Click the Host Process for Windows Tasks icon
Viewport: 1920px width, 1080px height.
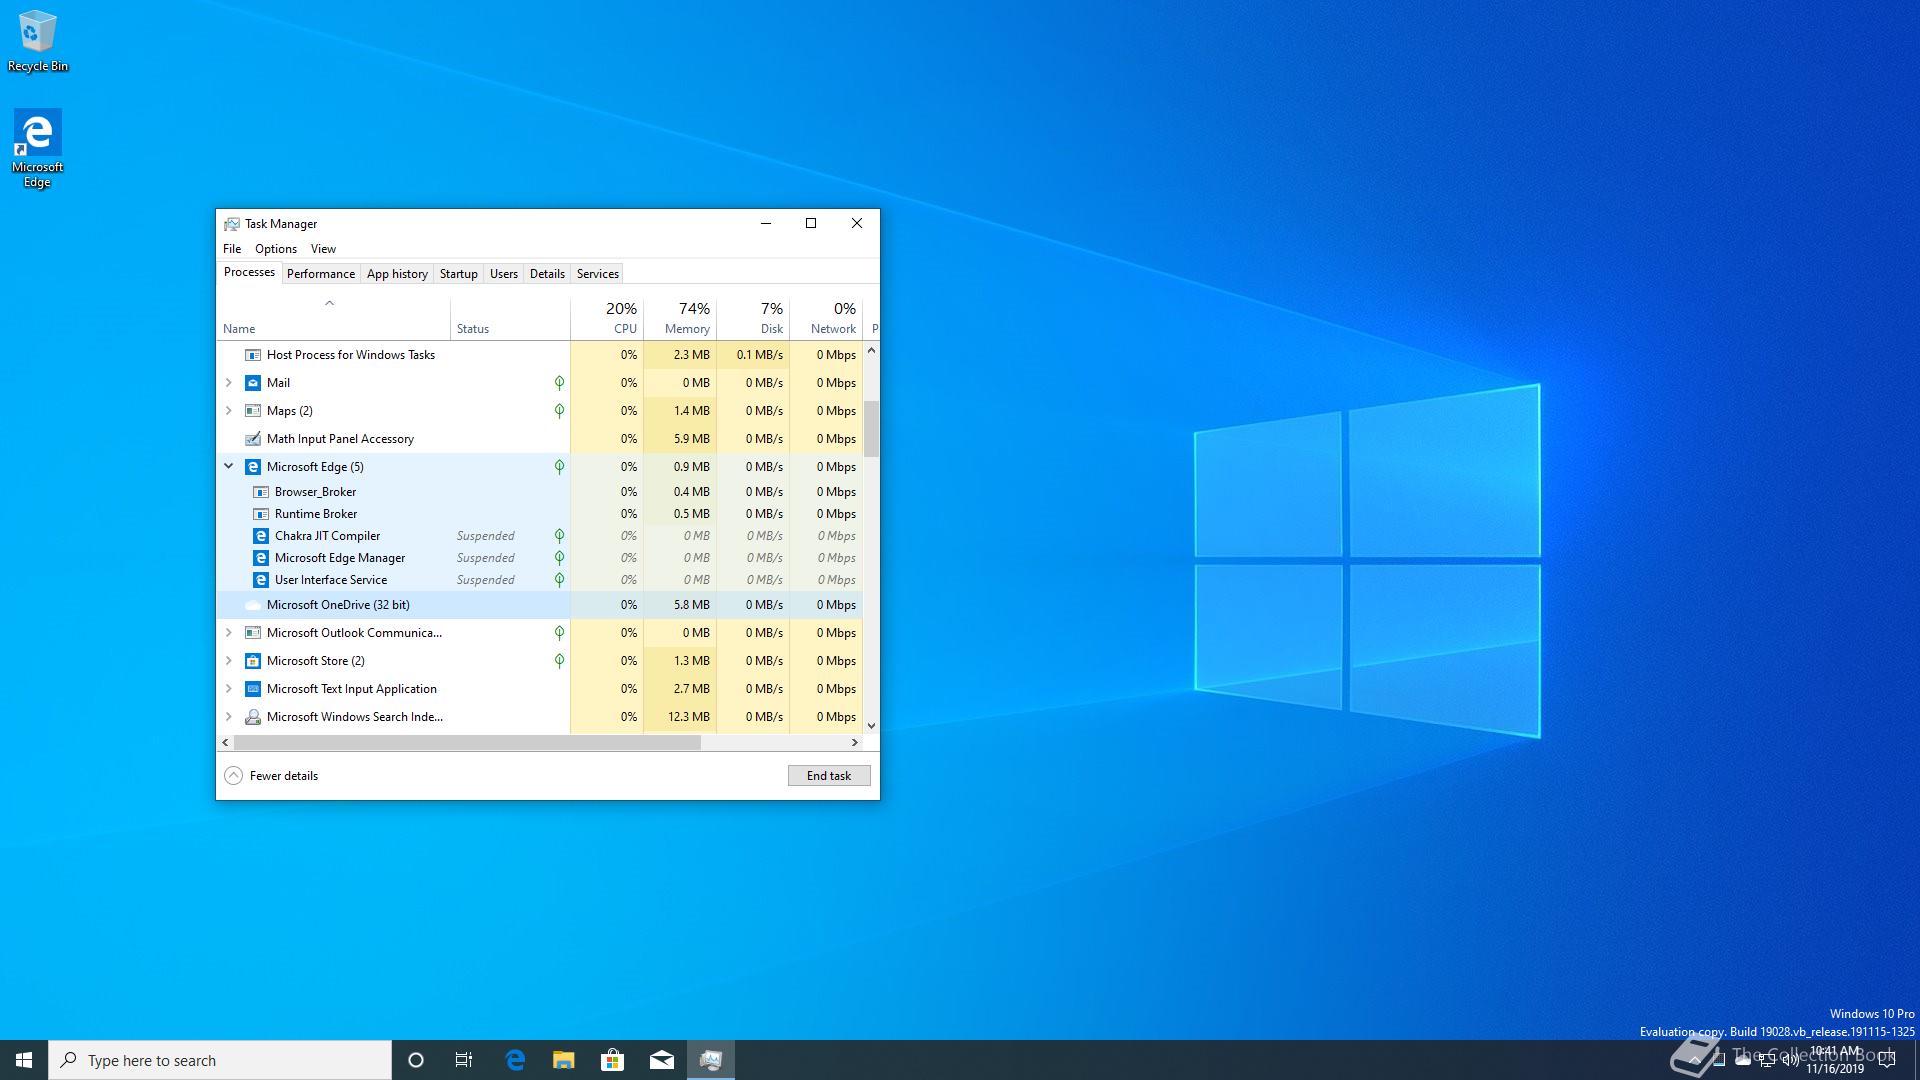[x=253, y=355]
